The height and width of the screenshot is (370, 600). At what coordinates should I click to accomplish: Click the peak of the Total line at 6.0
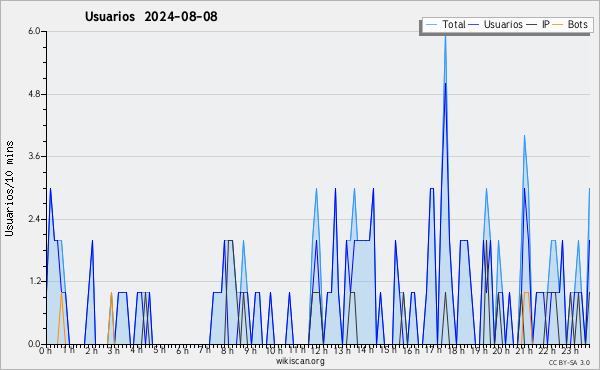point(445,36)
